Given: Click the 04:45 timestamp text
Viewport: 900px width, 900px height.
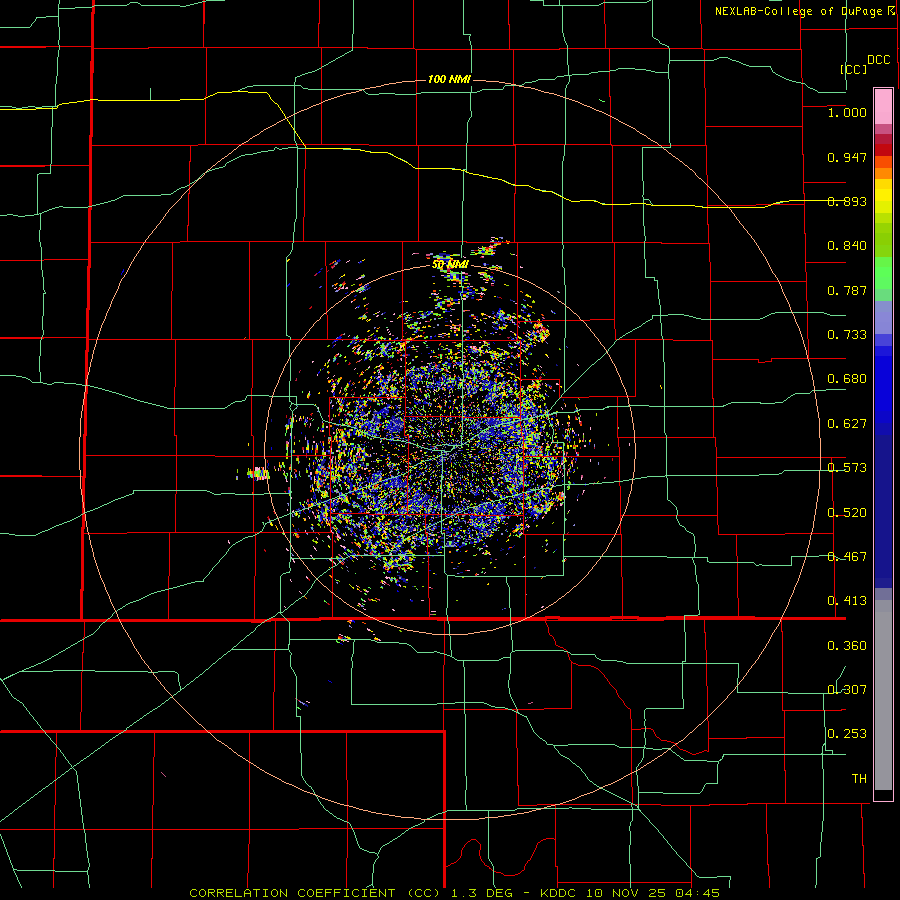Looking at the screenshot, I should click(x=696, y=893).
